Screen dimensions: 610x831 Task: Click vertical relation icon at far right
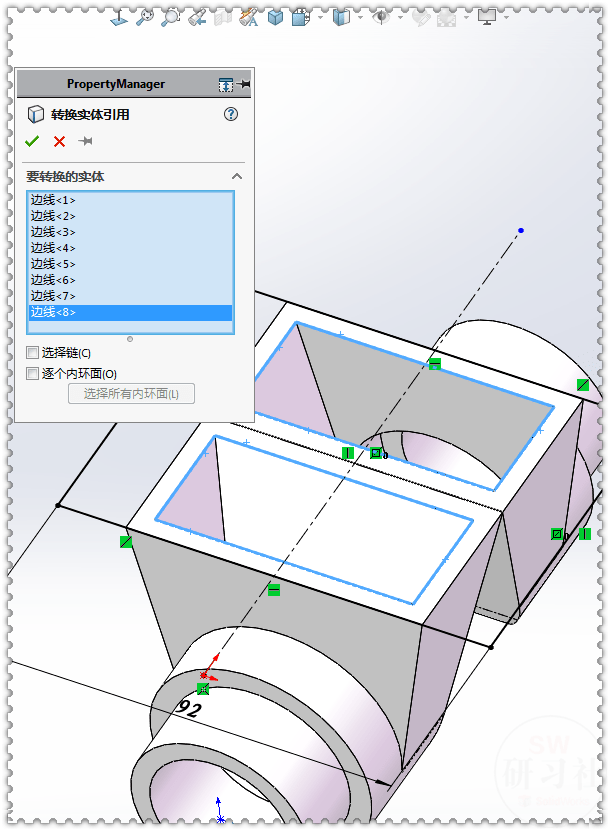[x=585, y=534]
